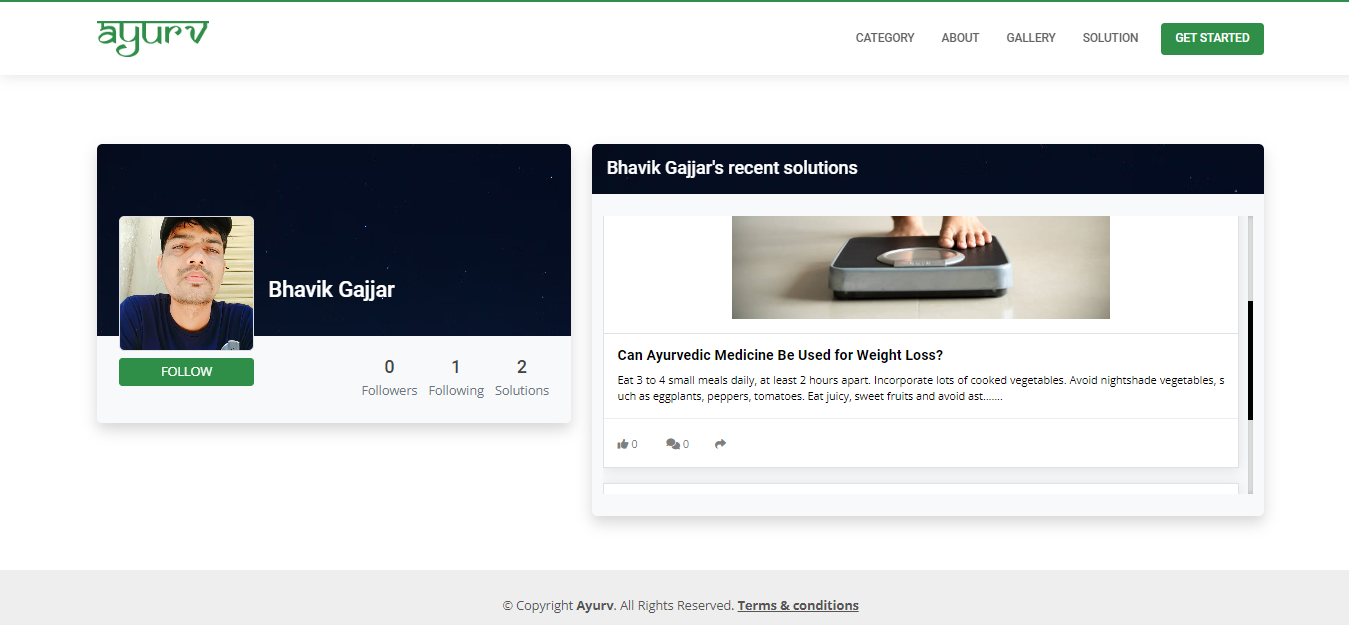Viewport: 1349px width, 625px height.
Task: Open the weighing scale article image
Action: pos(920,267)
